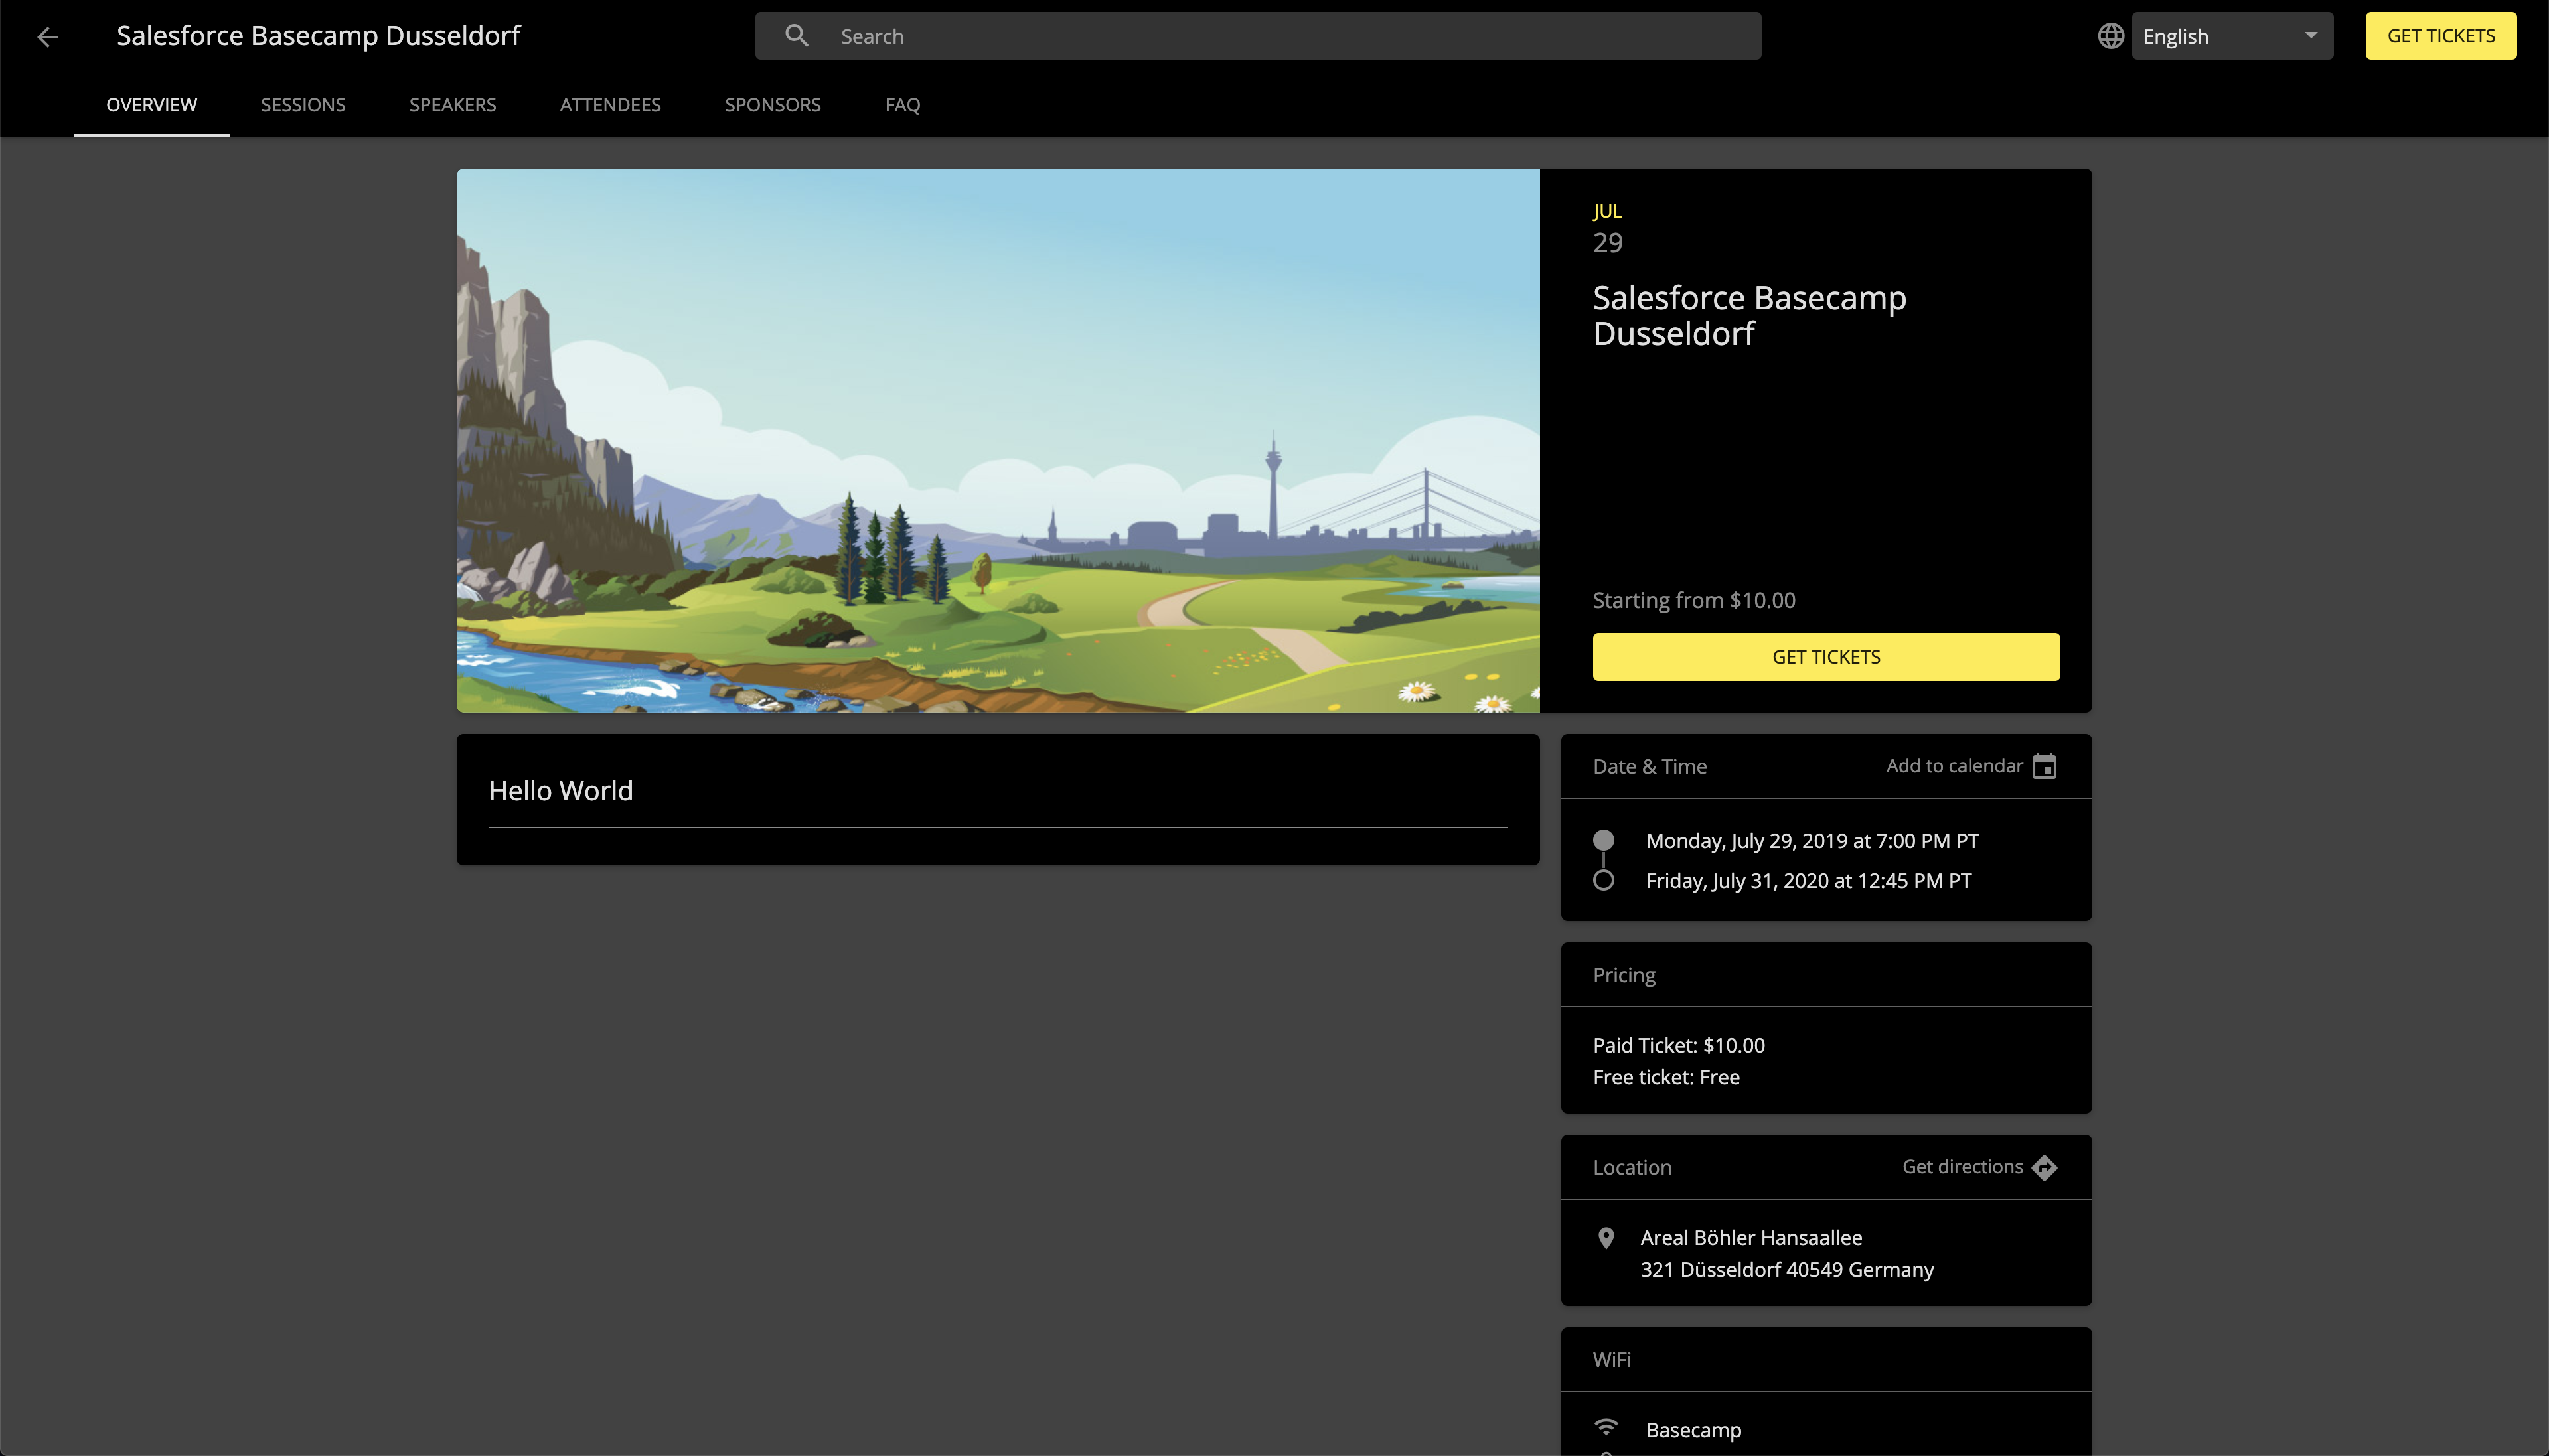Click Free ticket: Free text
The height and width of the screenshot is (1456, 2549).
coord(1665,1077)
